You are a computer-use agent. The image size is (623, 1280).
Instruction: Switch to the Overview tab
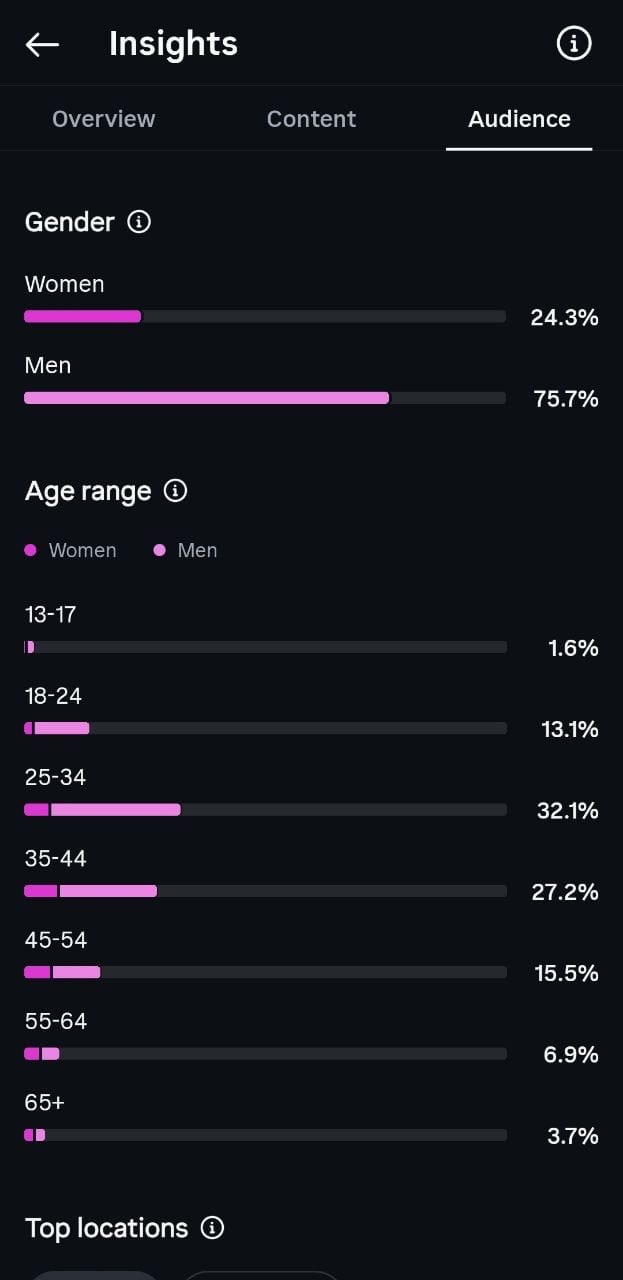[x=104, y=119]
